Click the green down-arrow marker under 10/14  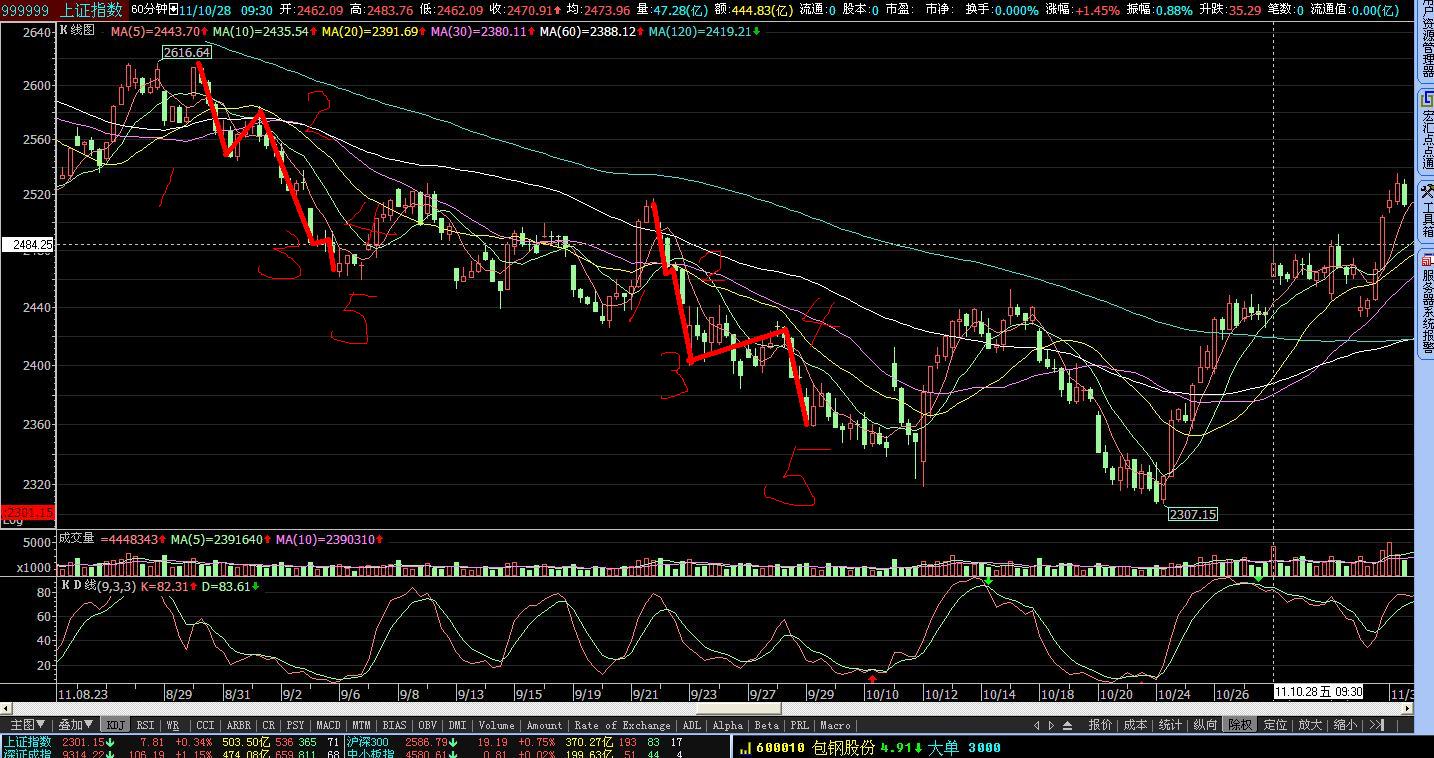click(988, 580)
